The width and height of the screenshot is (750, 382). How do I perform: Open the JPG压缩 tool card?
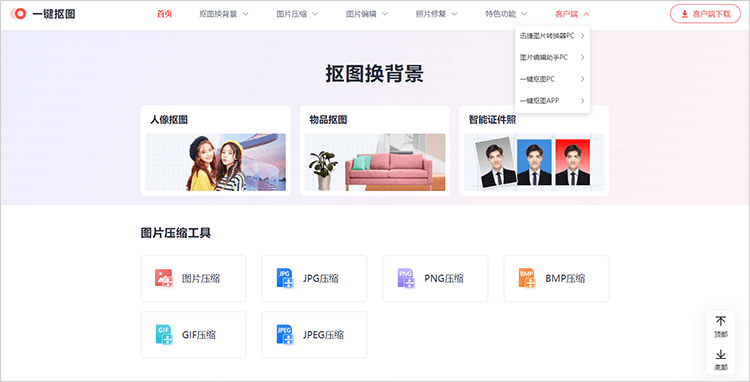point(314,278)
